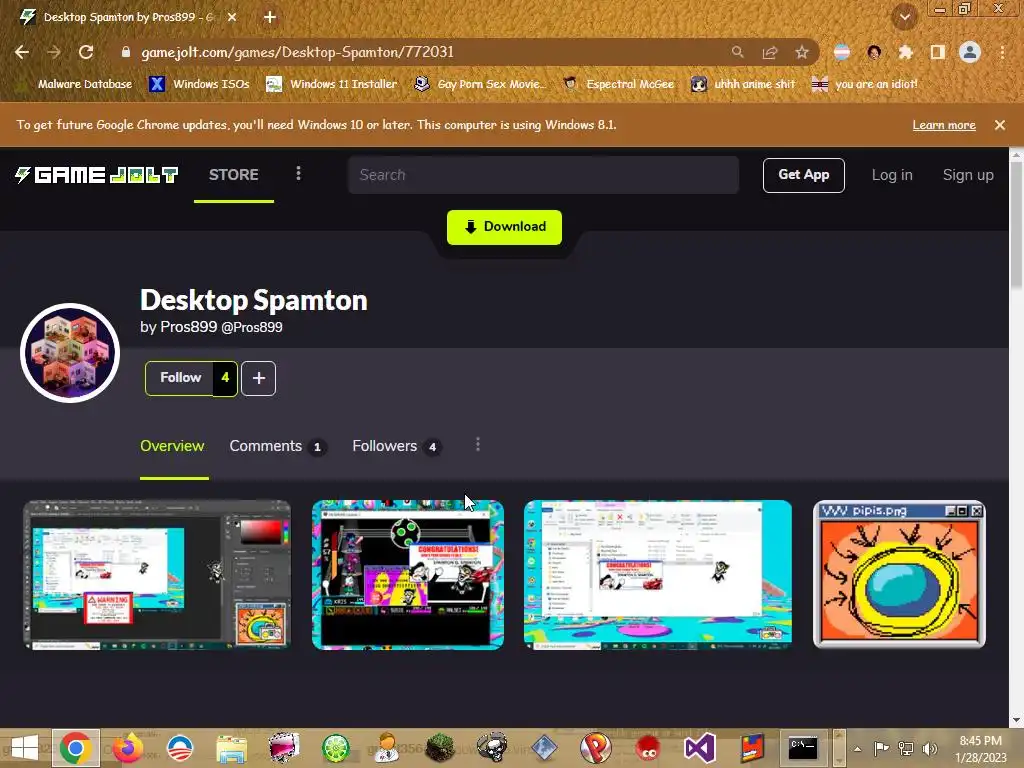1024x768 pixels.
Task: Launch Firefox from the taskbar
Action: click(x=128, y=748)
